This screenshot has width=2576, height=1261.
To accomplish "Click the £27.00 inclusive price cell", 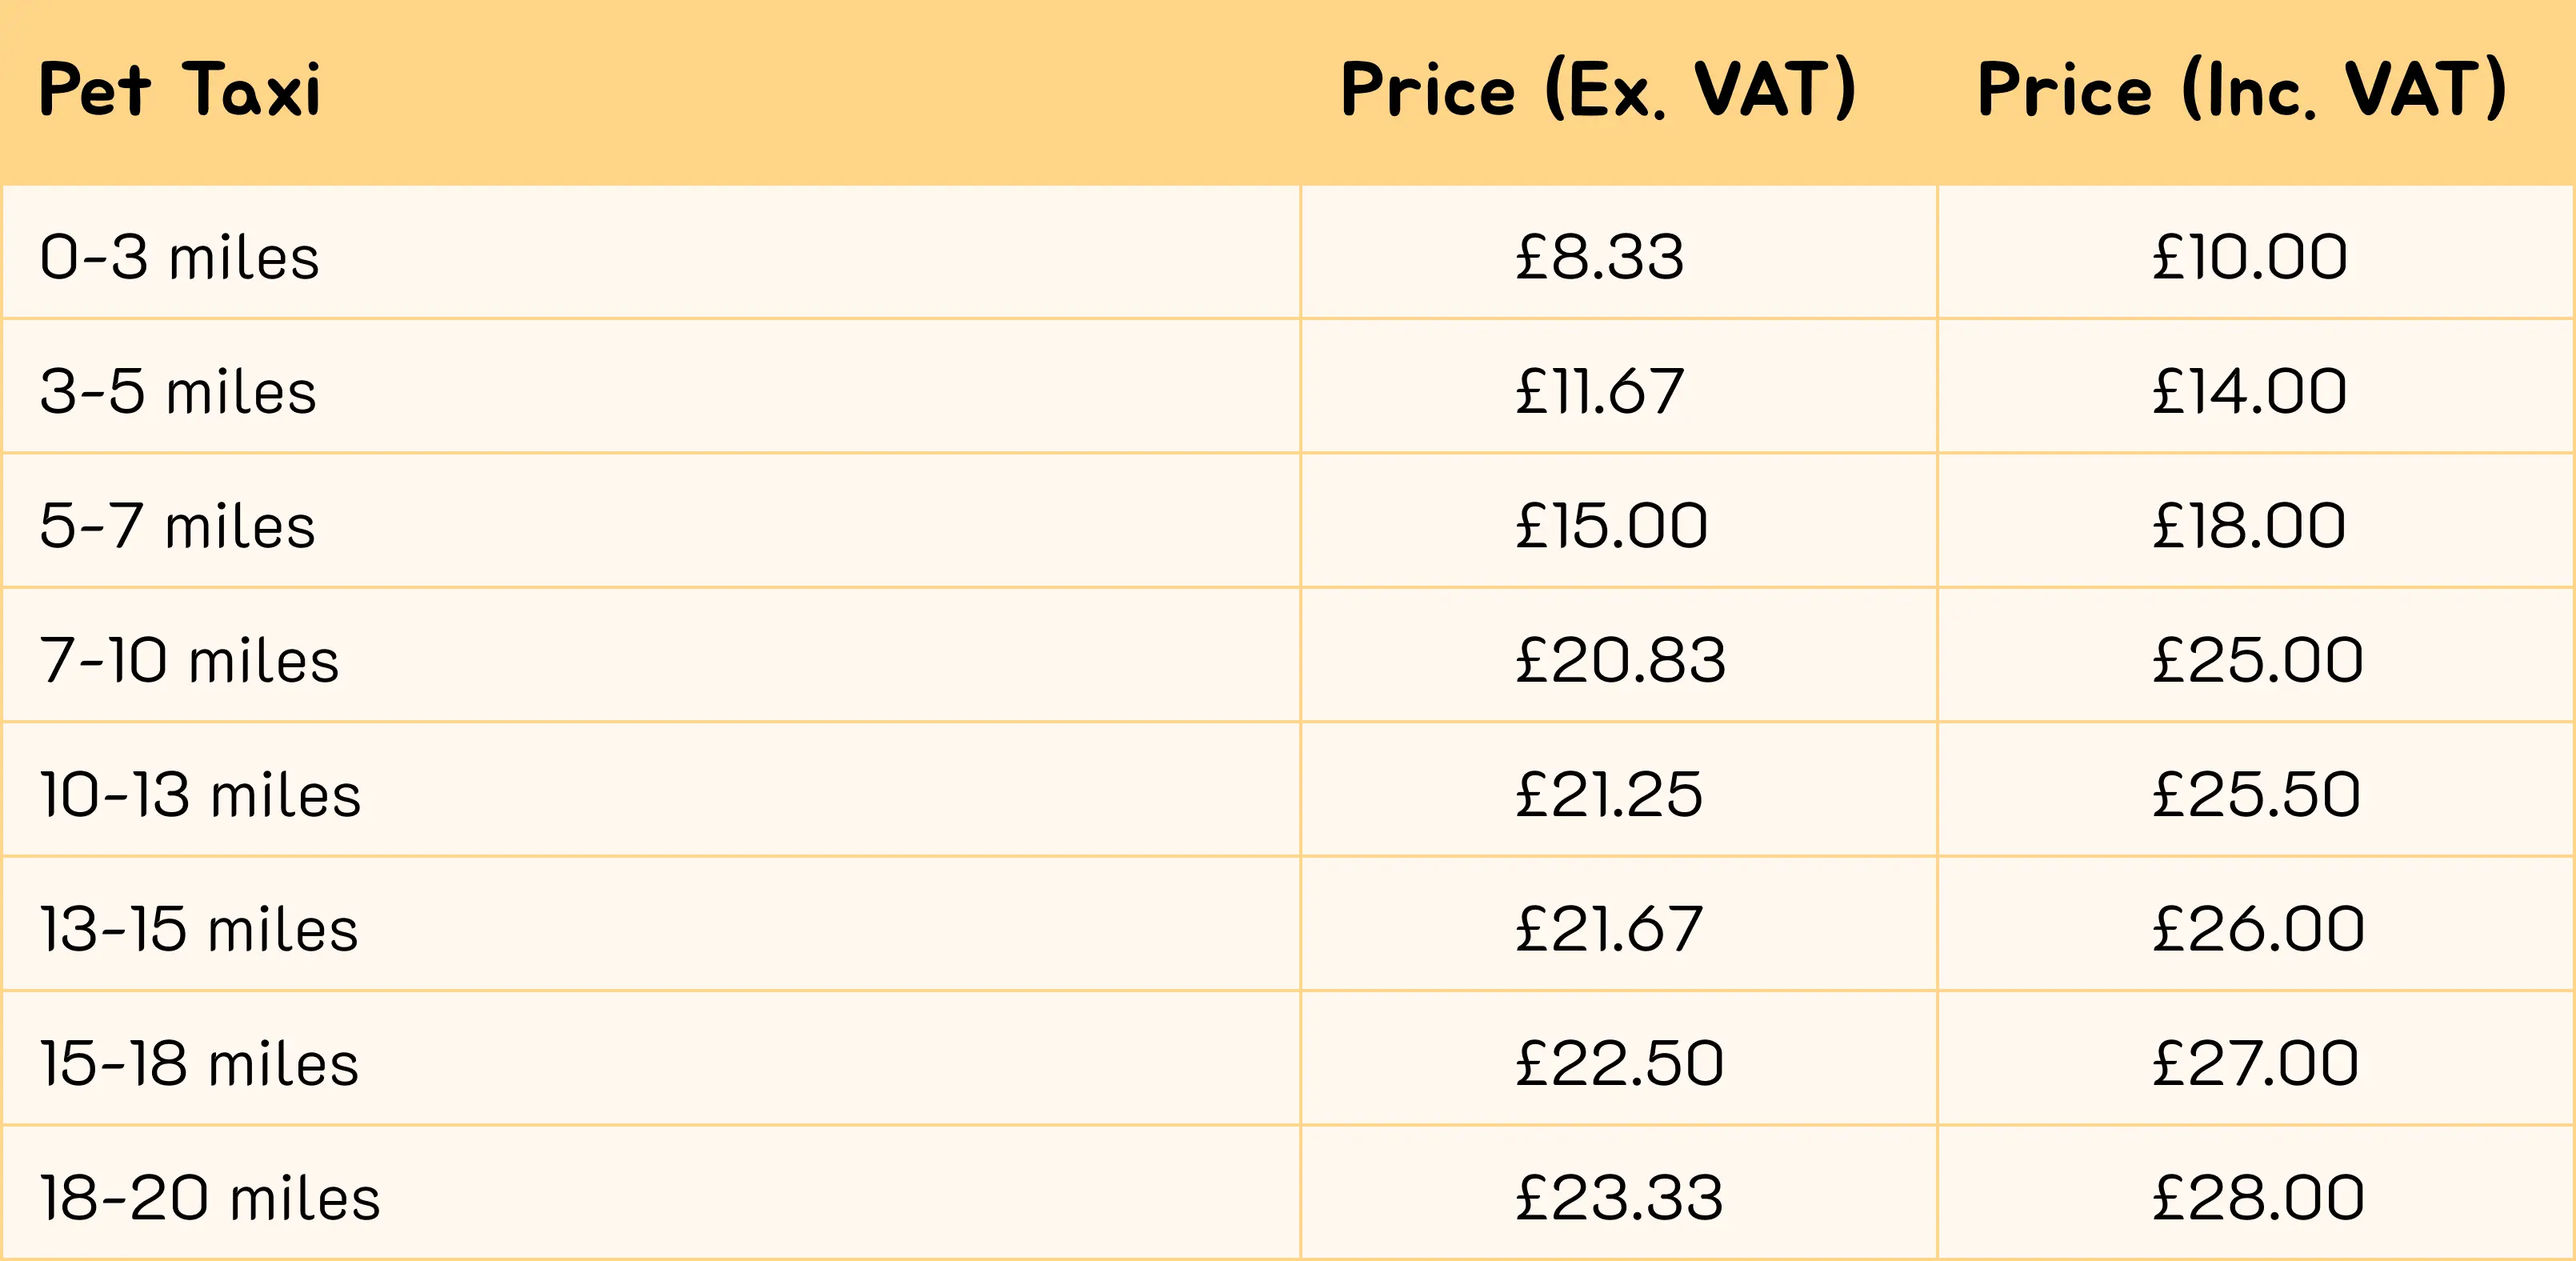I will 2256,1063.
